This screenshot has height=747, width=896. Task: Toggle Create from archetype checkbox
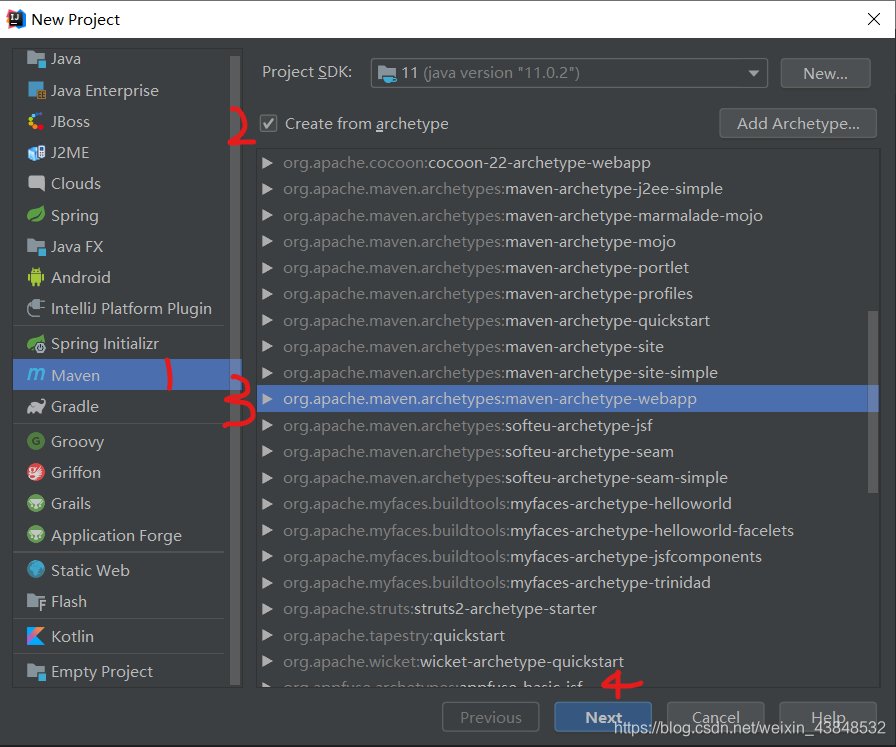coord(269,123)
